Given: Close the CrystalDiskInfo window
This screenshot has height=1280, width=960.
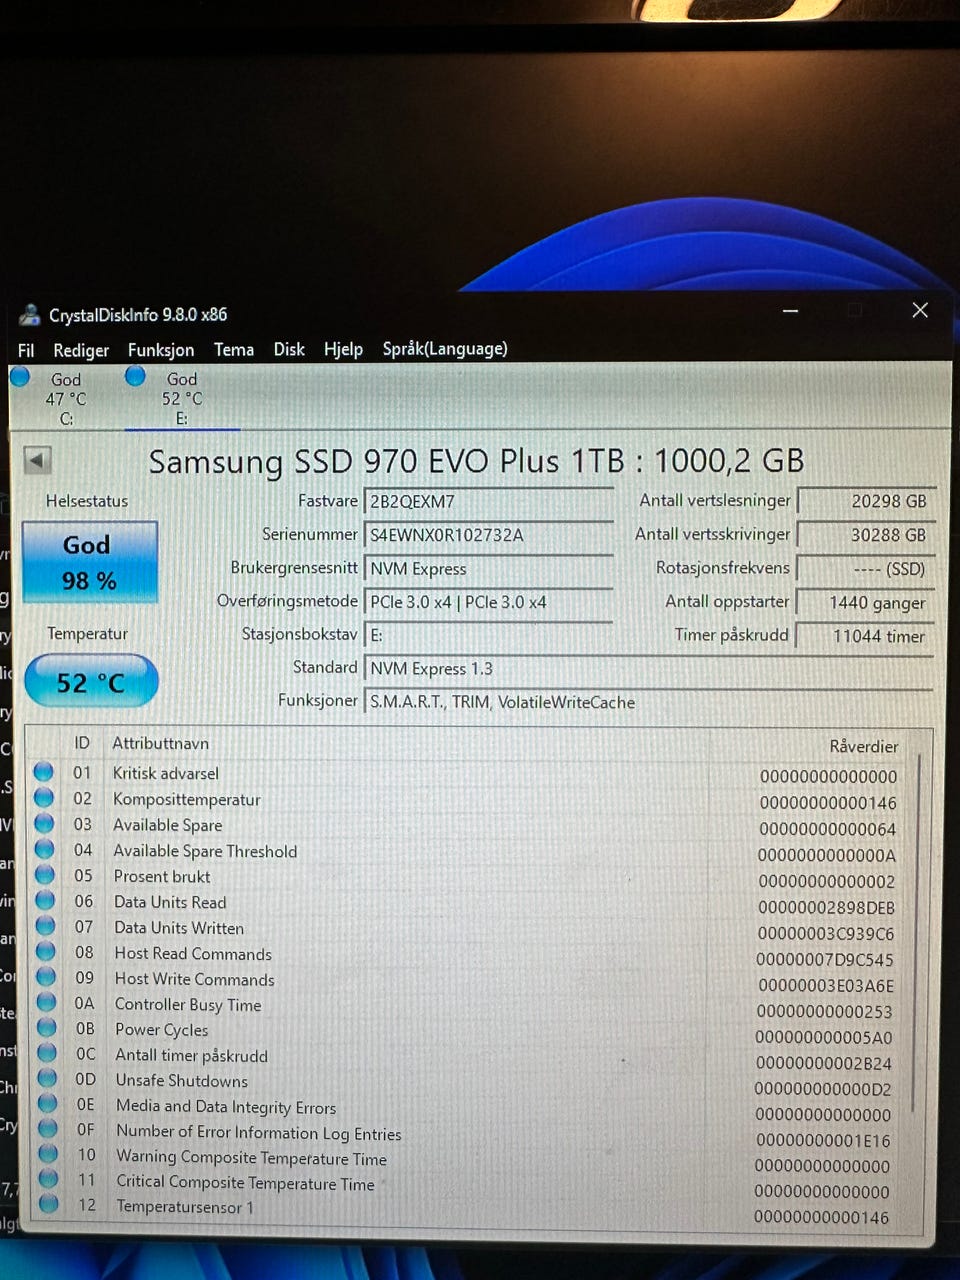Looking at the screenshot, I should 920,310.
